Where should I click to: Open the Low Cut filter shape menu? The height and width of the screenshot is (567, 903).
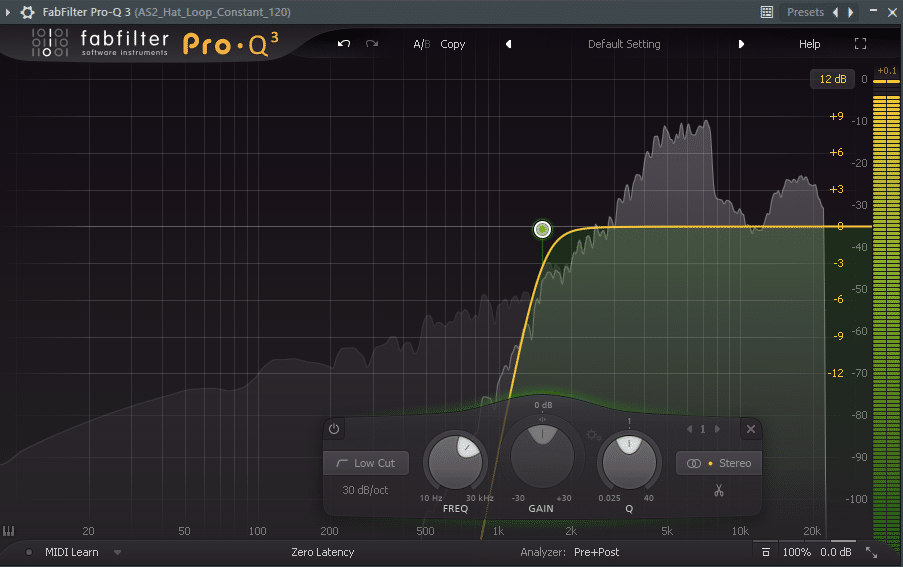tap(366, 463)
